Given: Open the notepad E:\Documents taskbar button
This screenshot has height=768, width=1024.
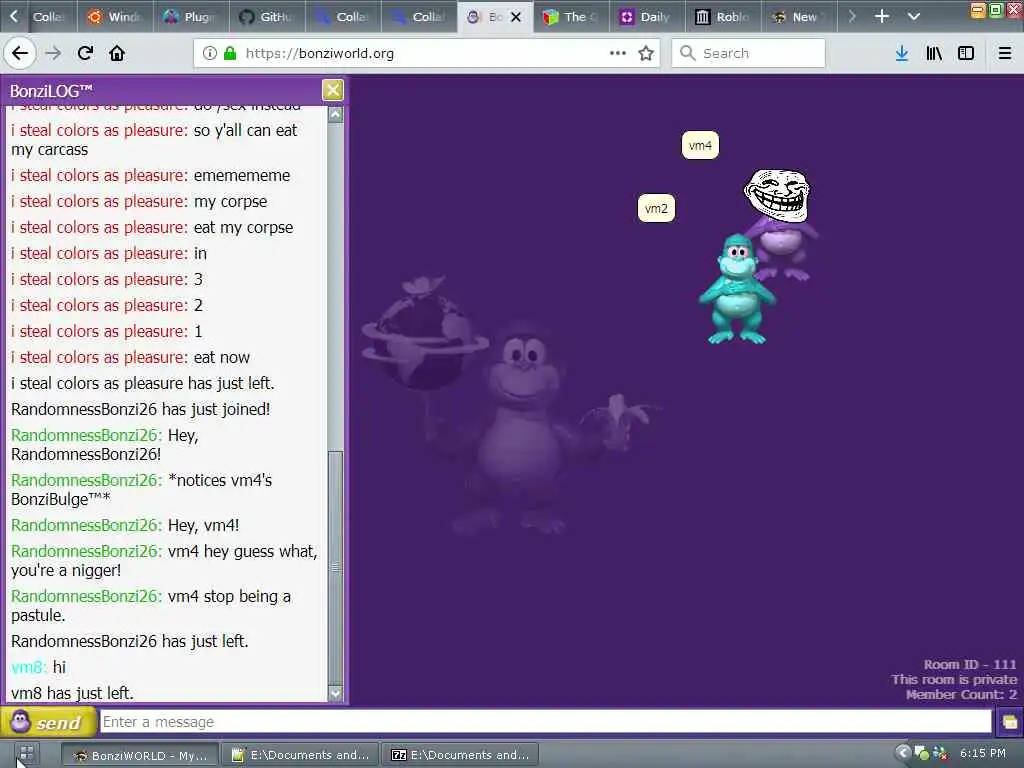Looking at the screenshot, I should tap(300, 755).
